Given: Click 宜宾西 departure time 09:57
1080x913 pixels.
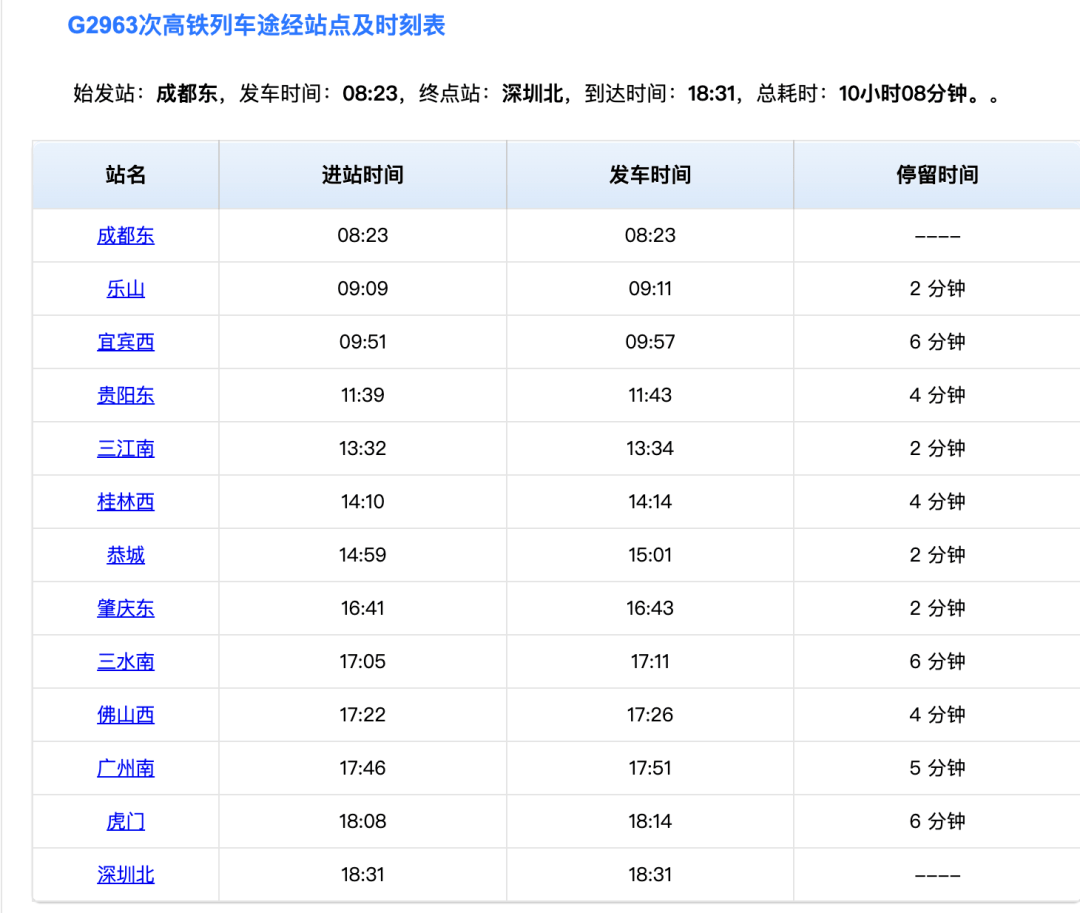Looking at the screenshot, I should click(x=650, y=342).
